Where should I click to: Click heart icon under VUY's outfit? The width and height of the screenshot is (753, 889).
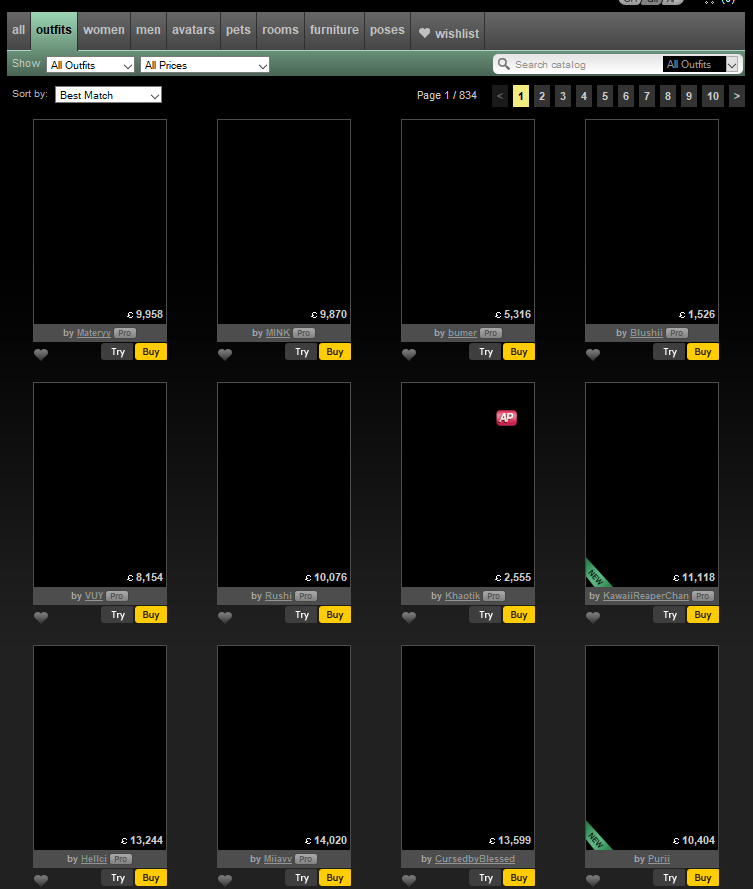click(x=41, y=617)
